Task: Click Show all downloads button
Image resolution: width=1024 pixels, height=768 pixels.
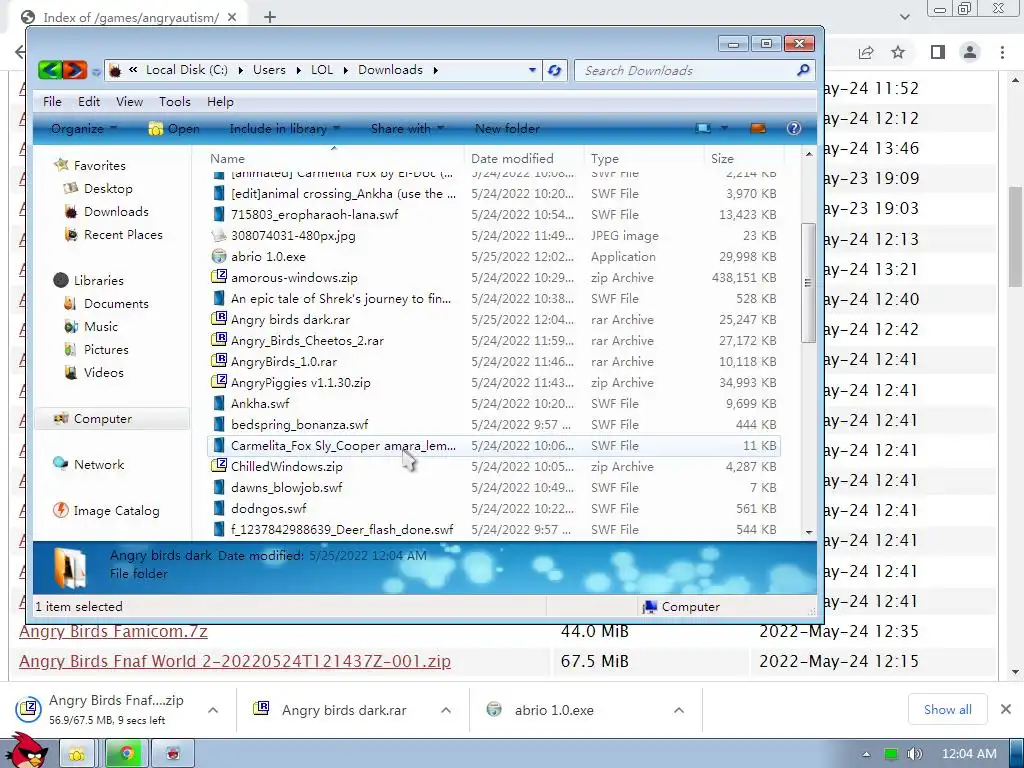Action: tap(948, 710)
